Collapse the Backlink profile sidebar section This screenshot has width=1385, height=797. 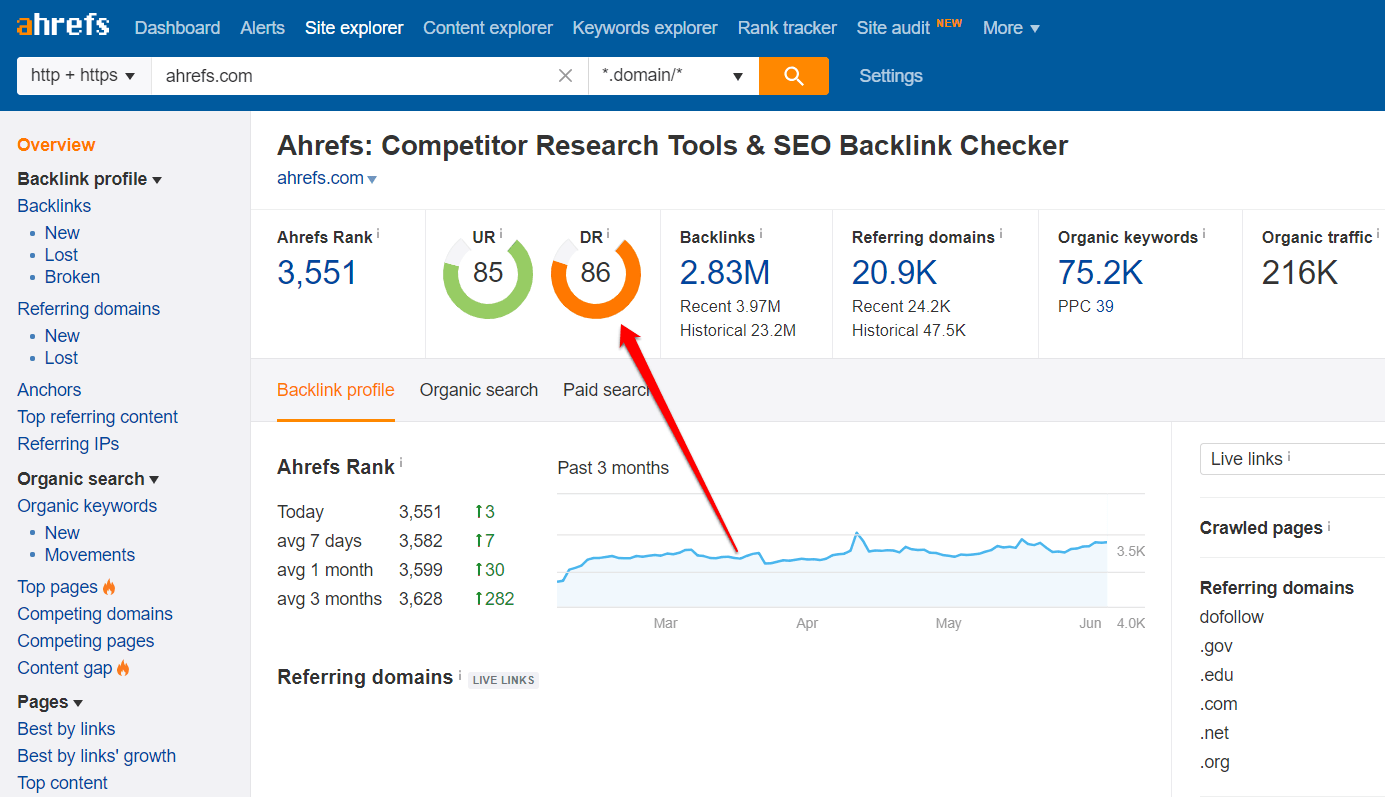(158, 178)
